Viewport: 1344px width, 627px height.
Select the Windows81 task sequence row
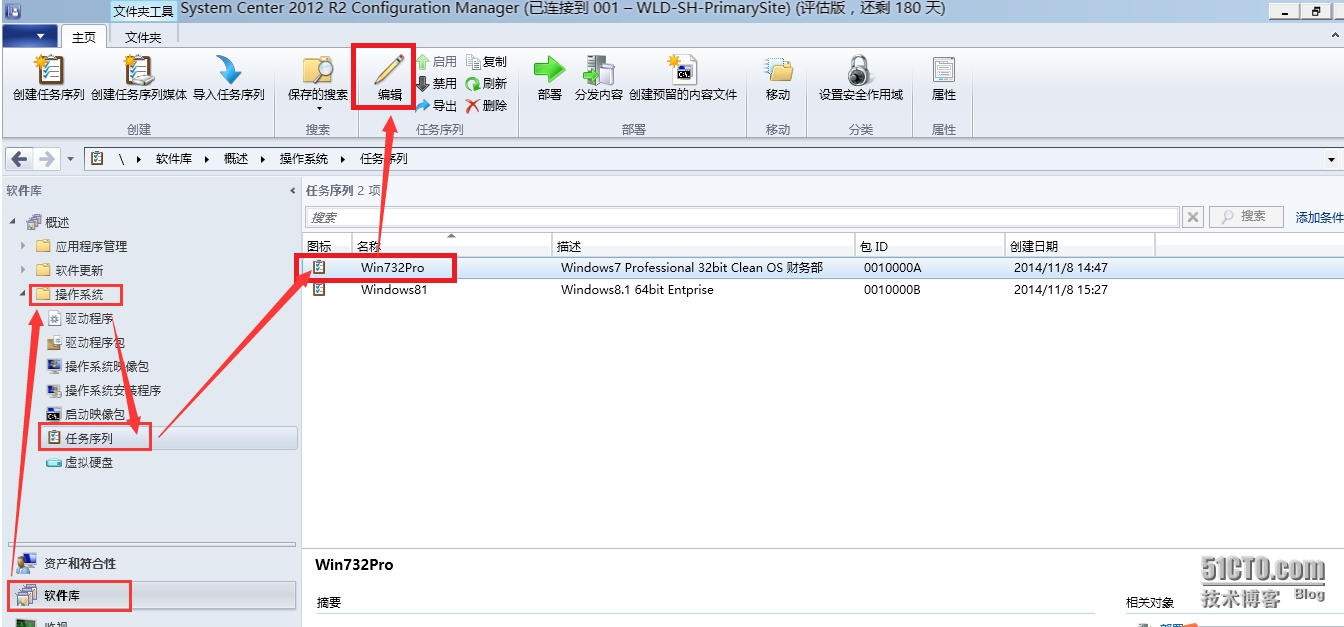[x=823, y=290]
